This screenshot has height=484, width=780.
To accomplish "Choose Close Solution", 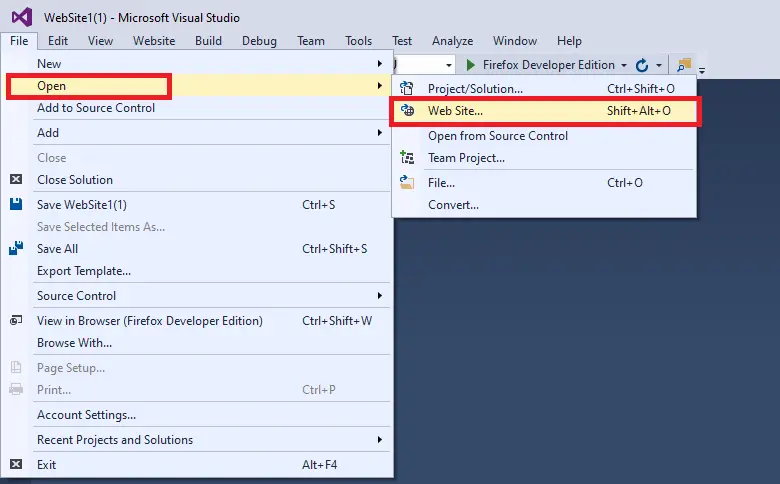I will click(x=197, y=179).
